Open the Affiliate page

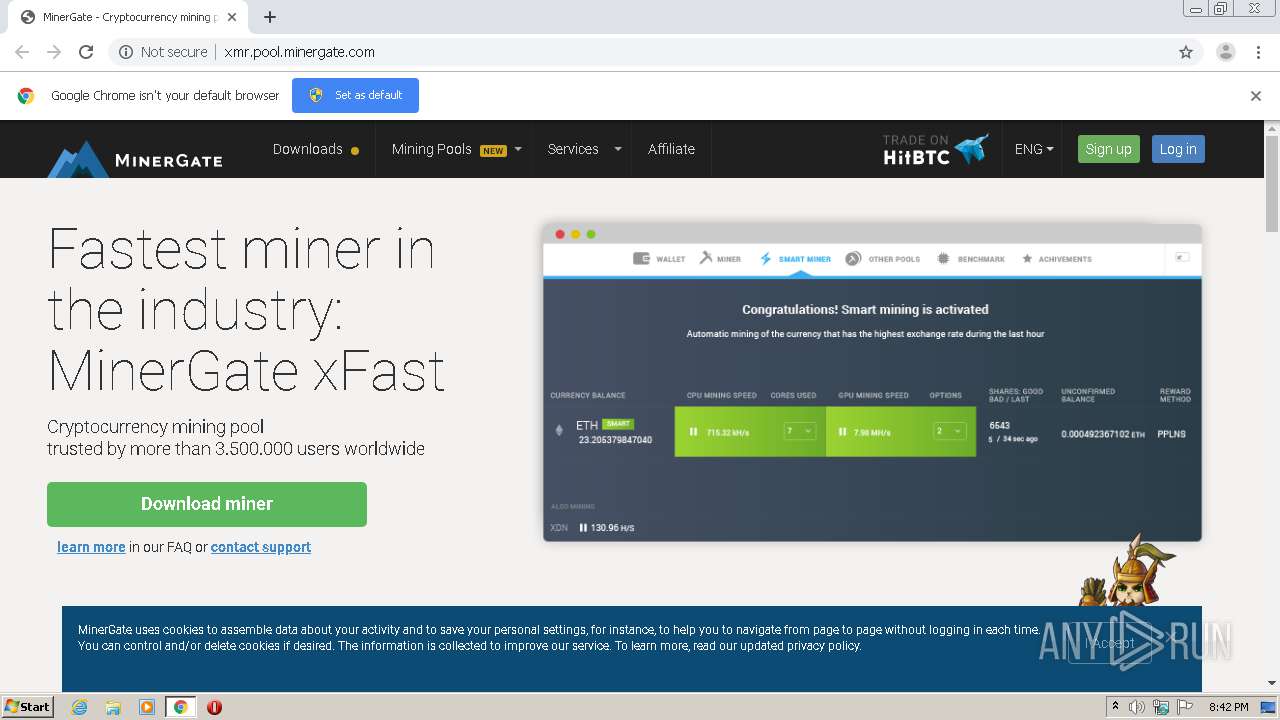[x=671, y=149]
